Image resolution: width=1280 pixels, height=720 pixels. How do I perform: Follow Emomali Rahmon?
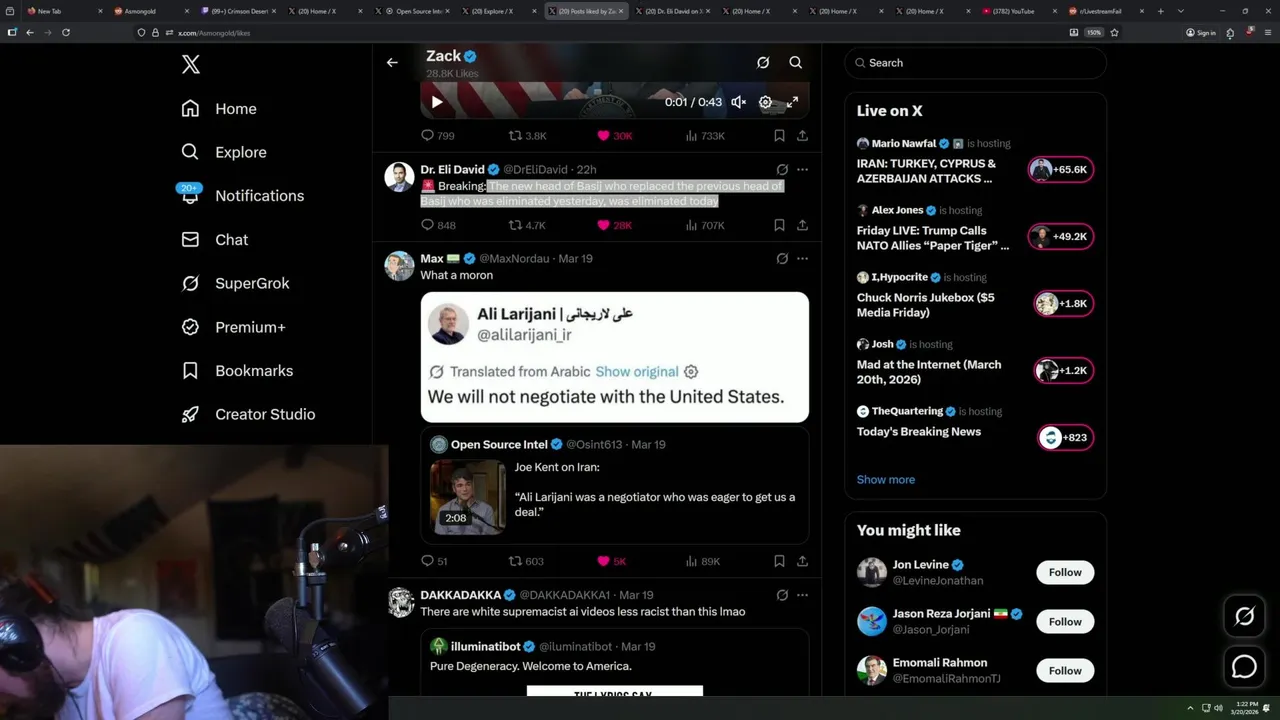coord(1065,670)
